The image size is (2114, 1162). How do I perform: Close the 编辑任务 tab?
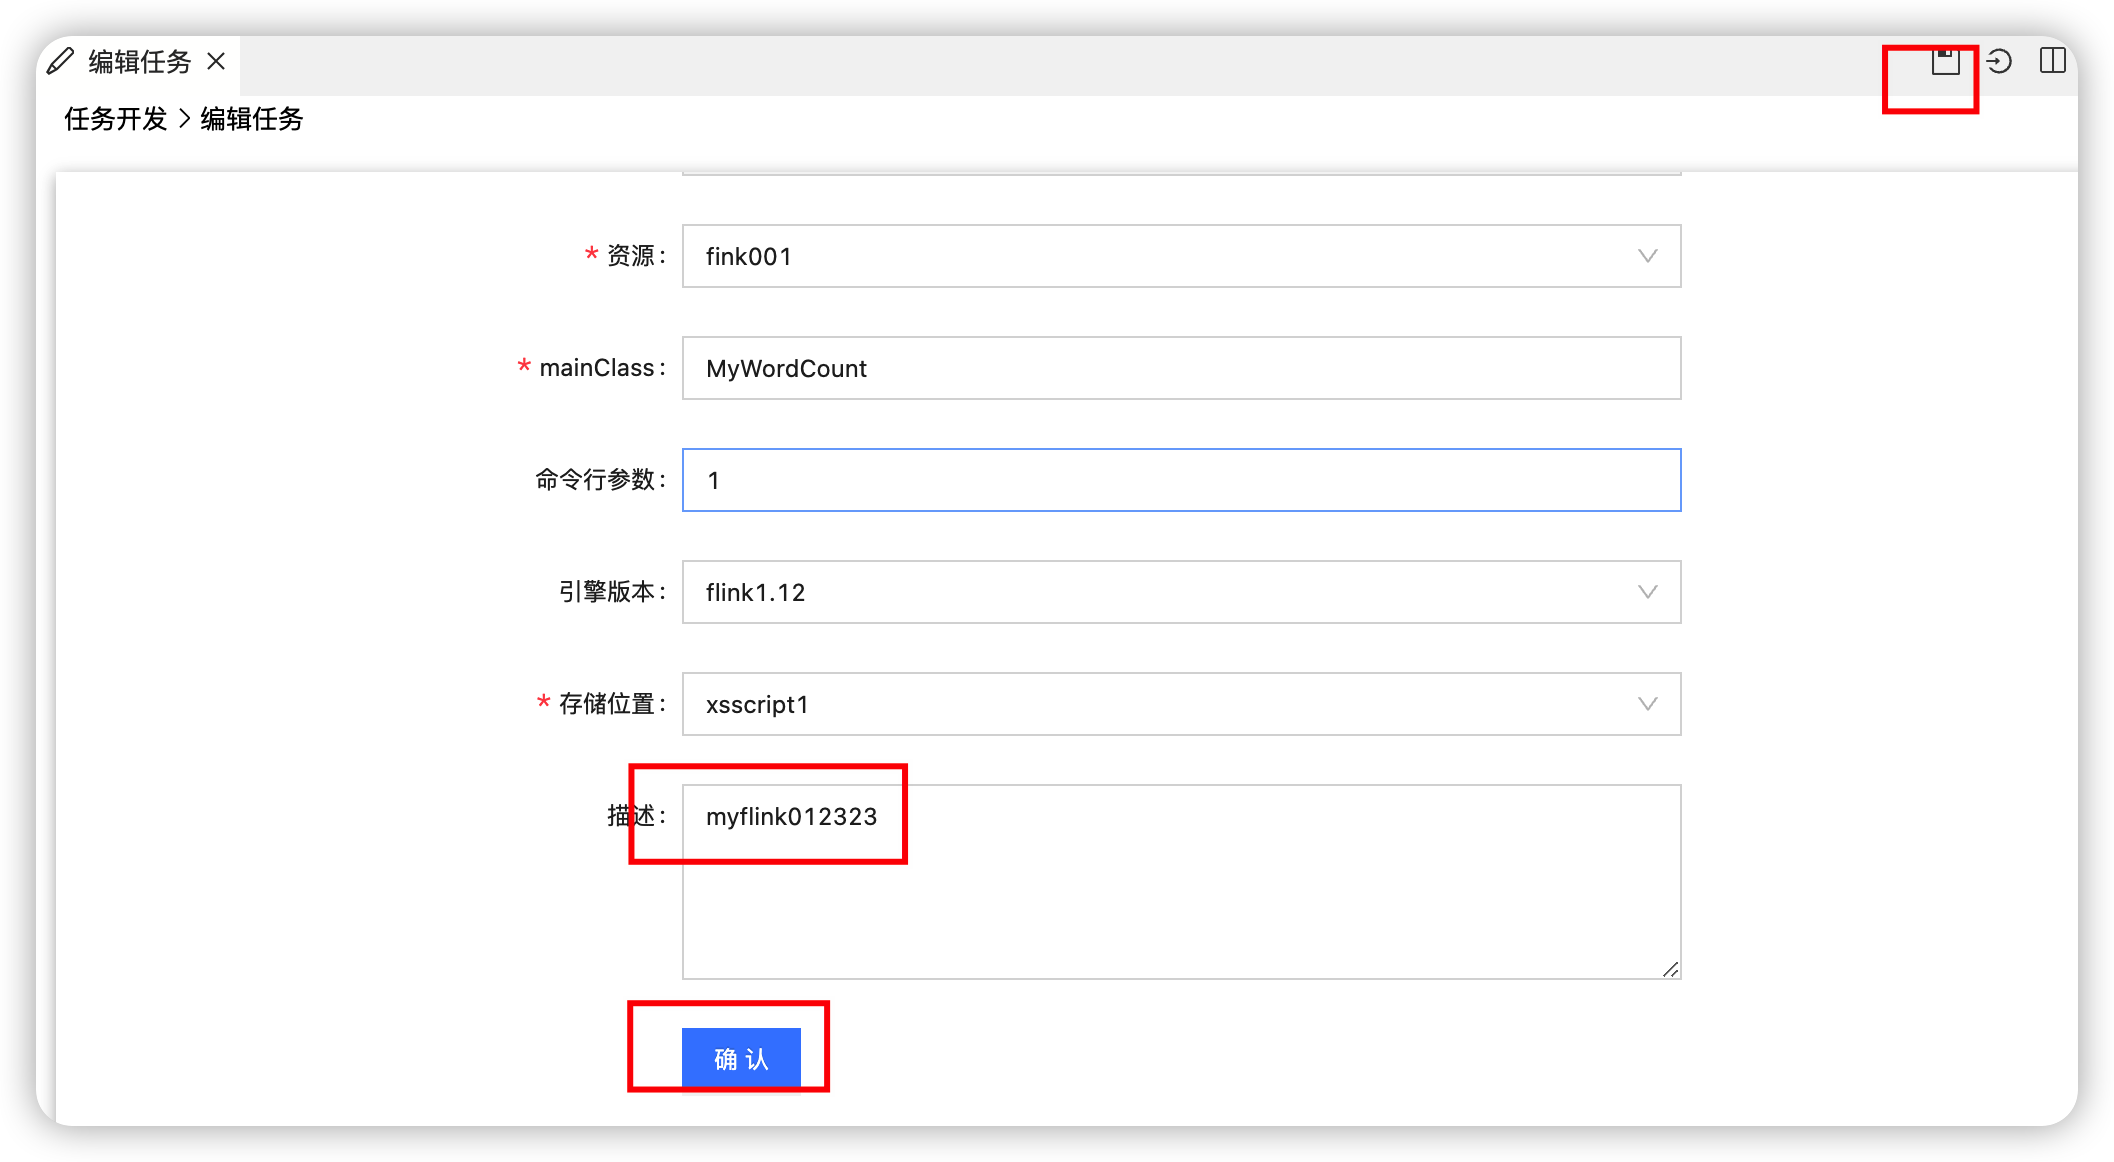(216, 61)
